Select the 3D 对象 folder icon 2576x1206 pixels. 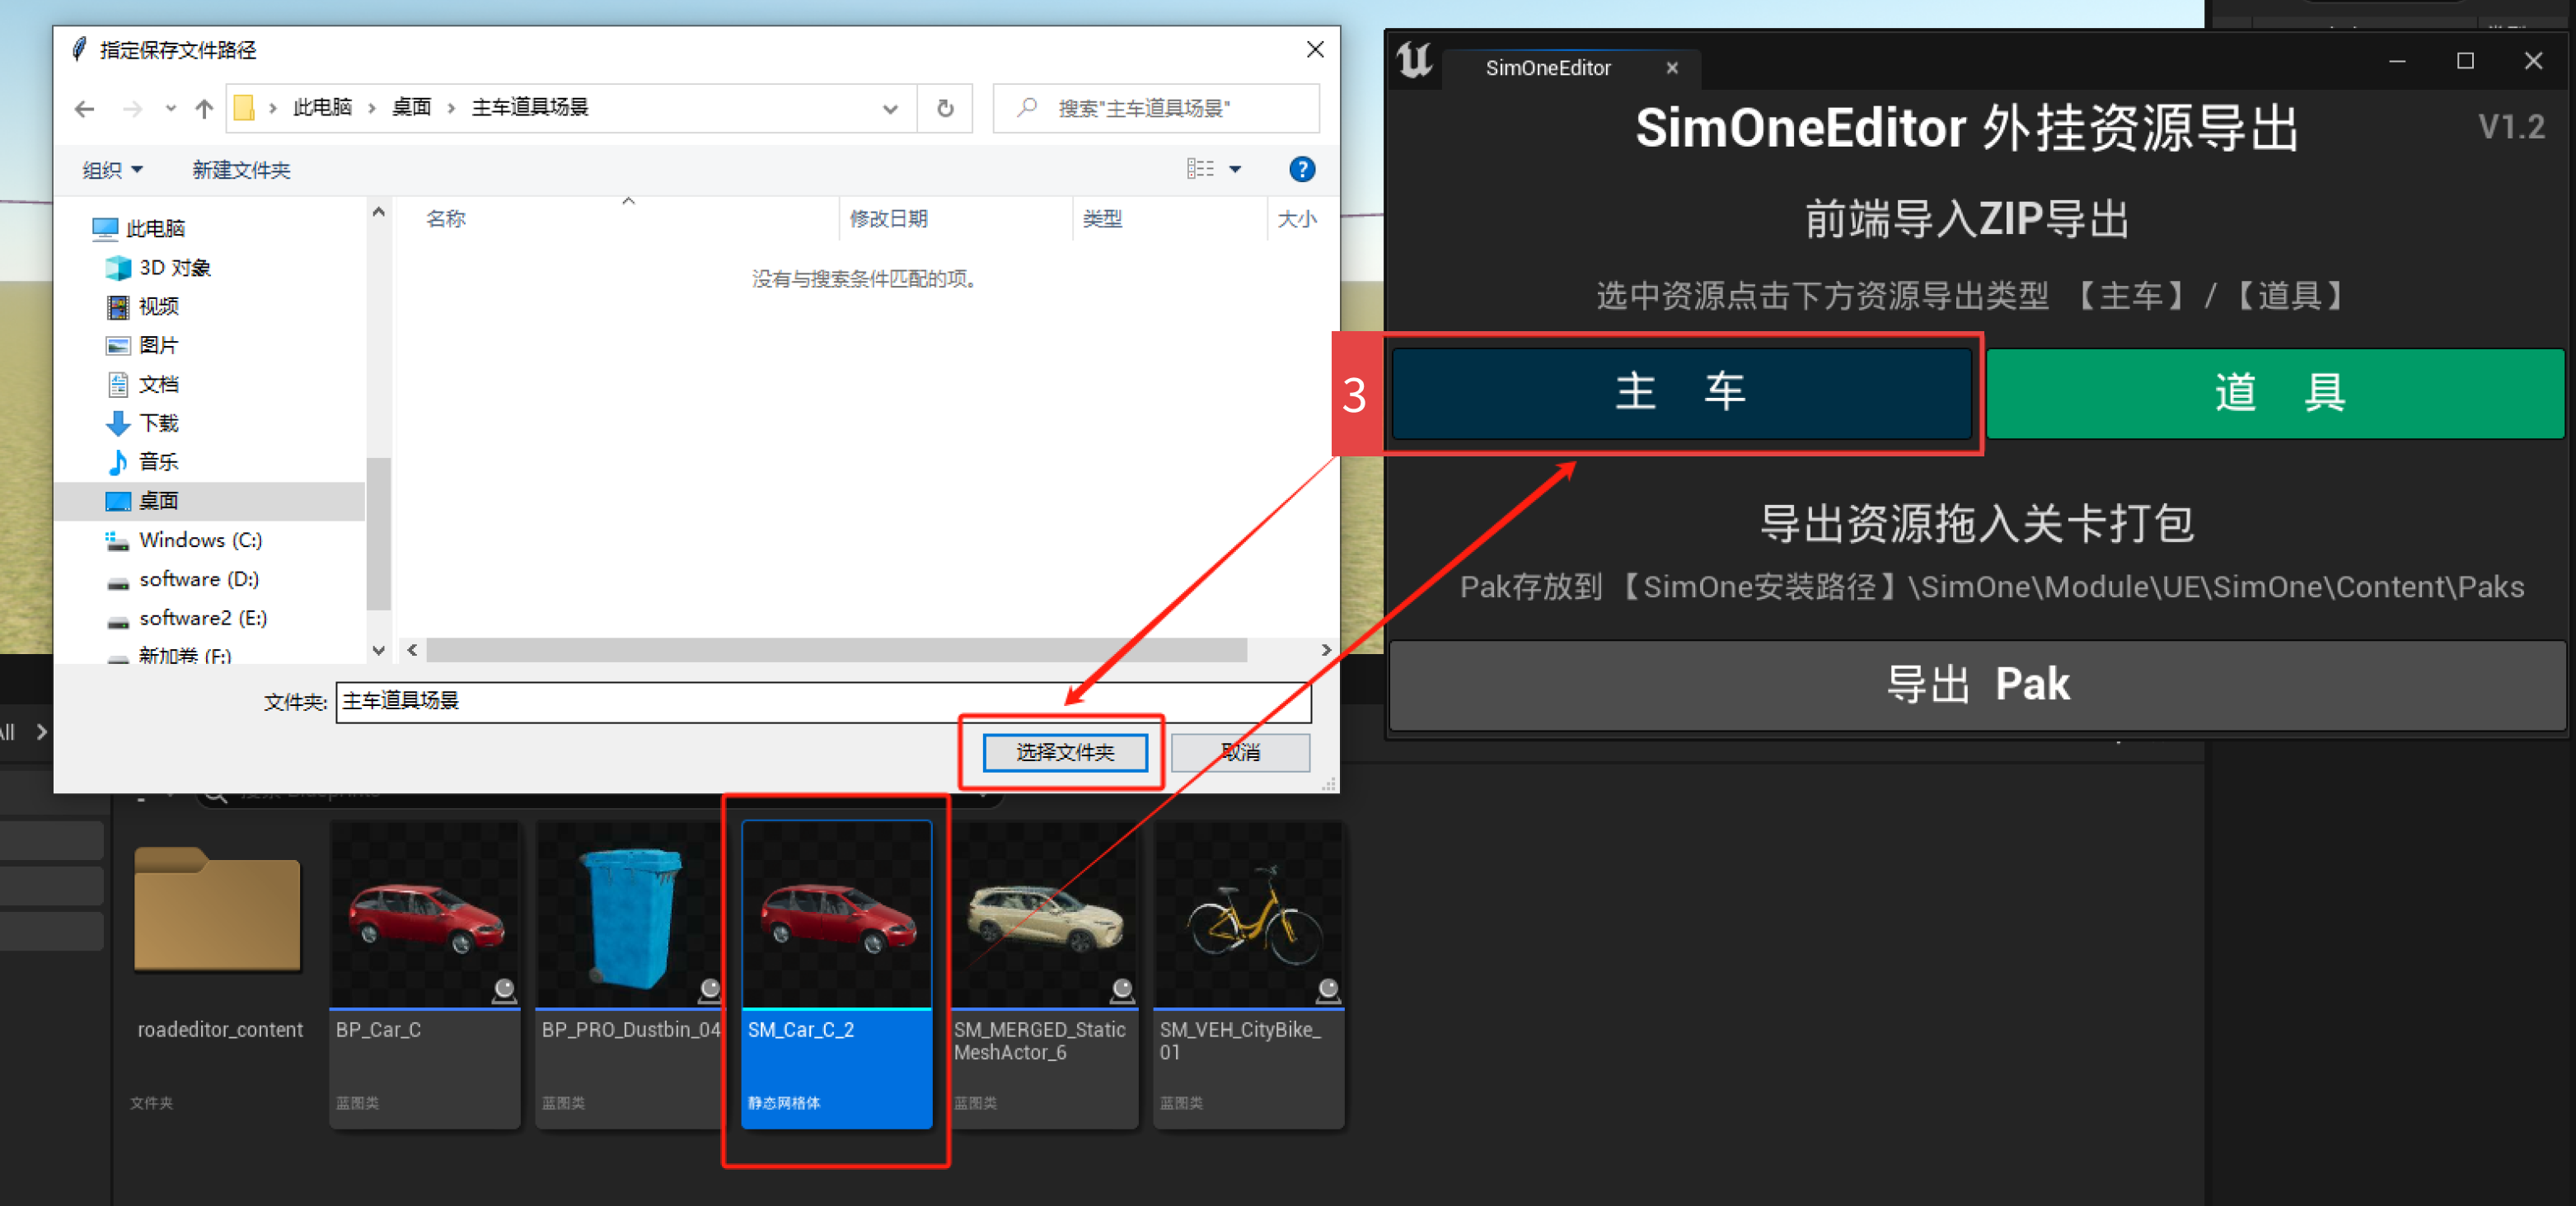pyautogui.click(x=118, y=268)
